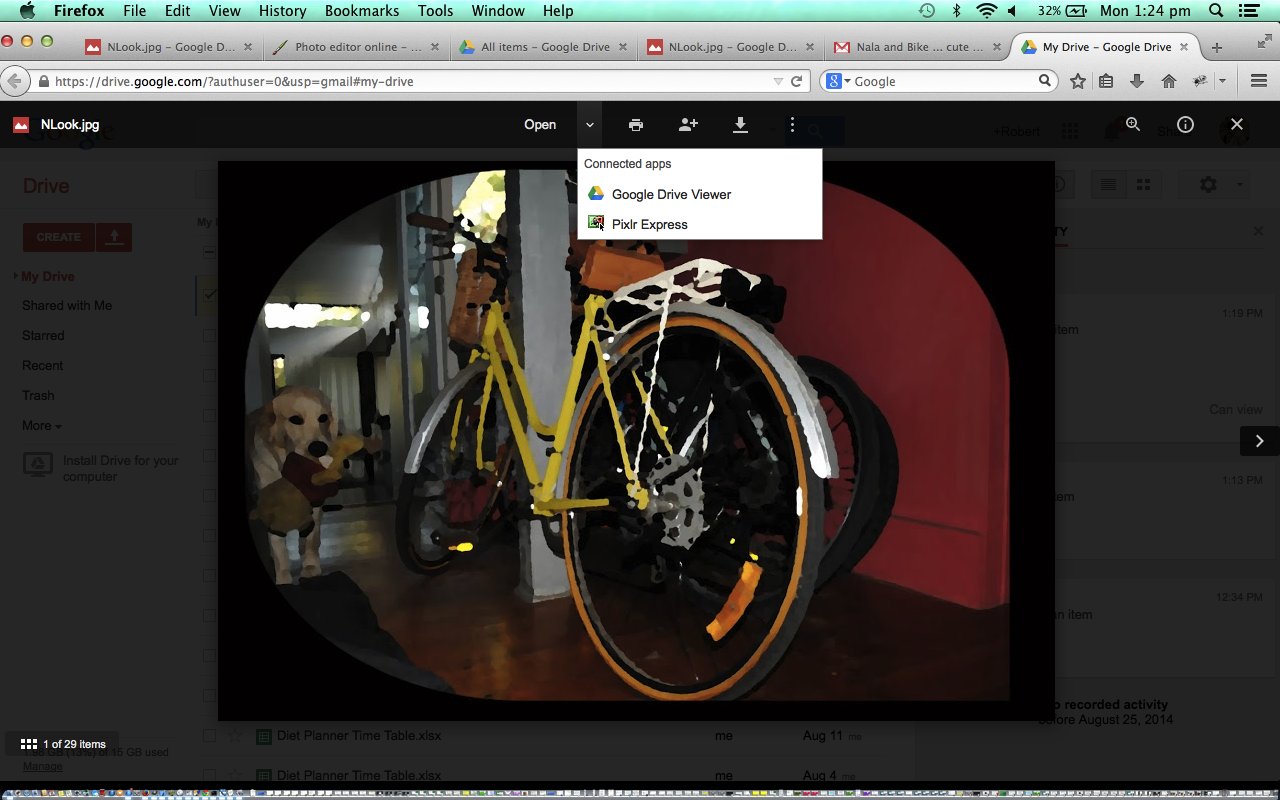1280x800 pixels.
Task: Show file details via the info icon
Action: (x=1185, y=125)
